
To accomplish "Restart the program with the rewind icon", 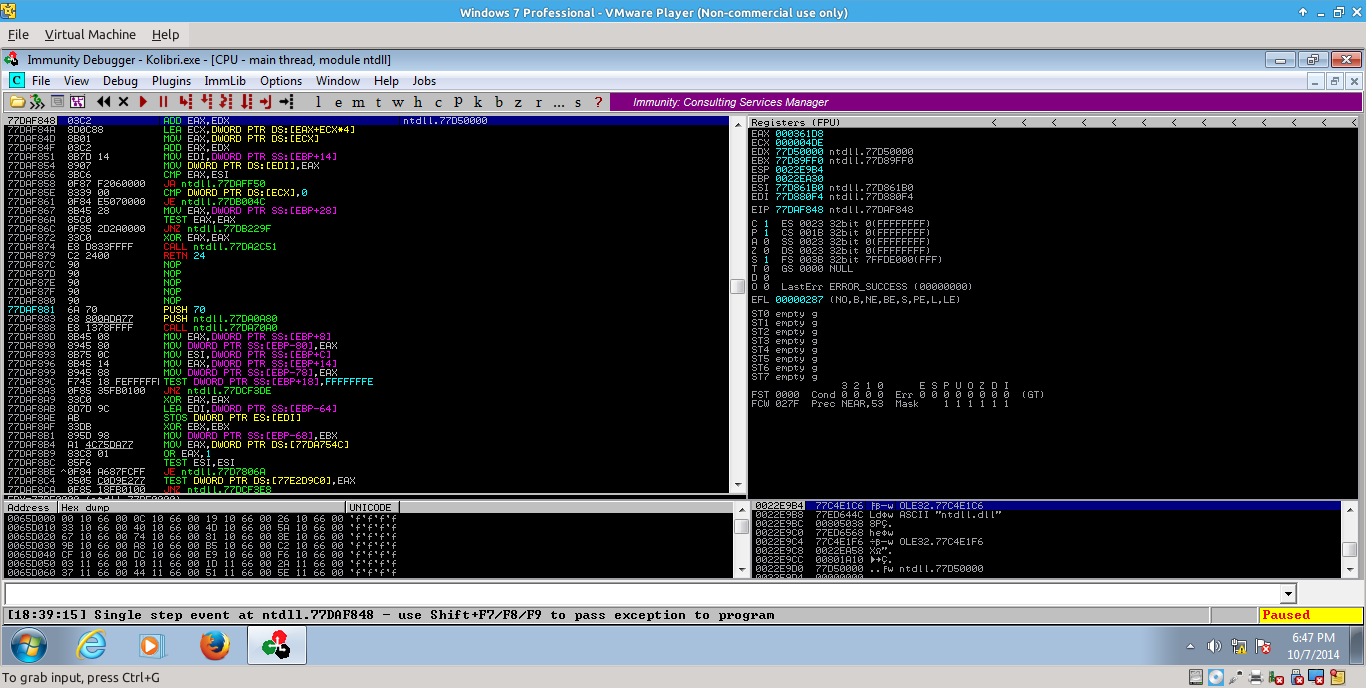I will click(104, 102).
